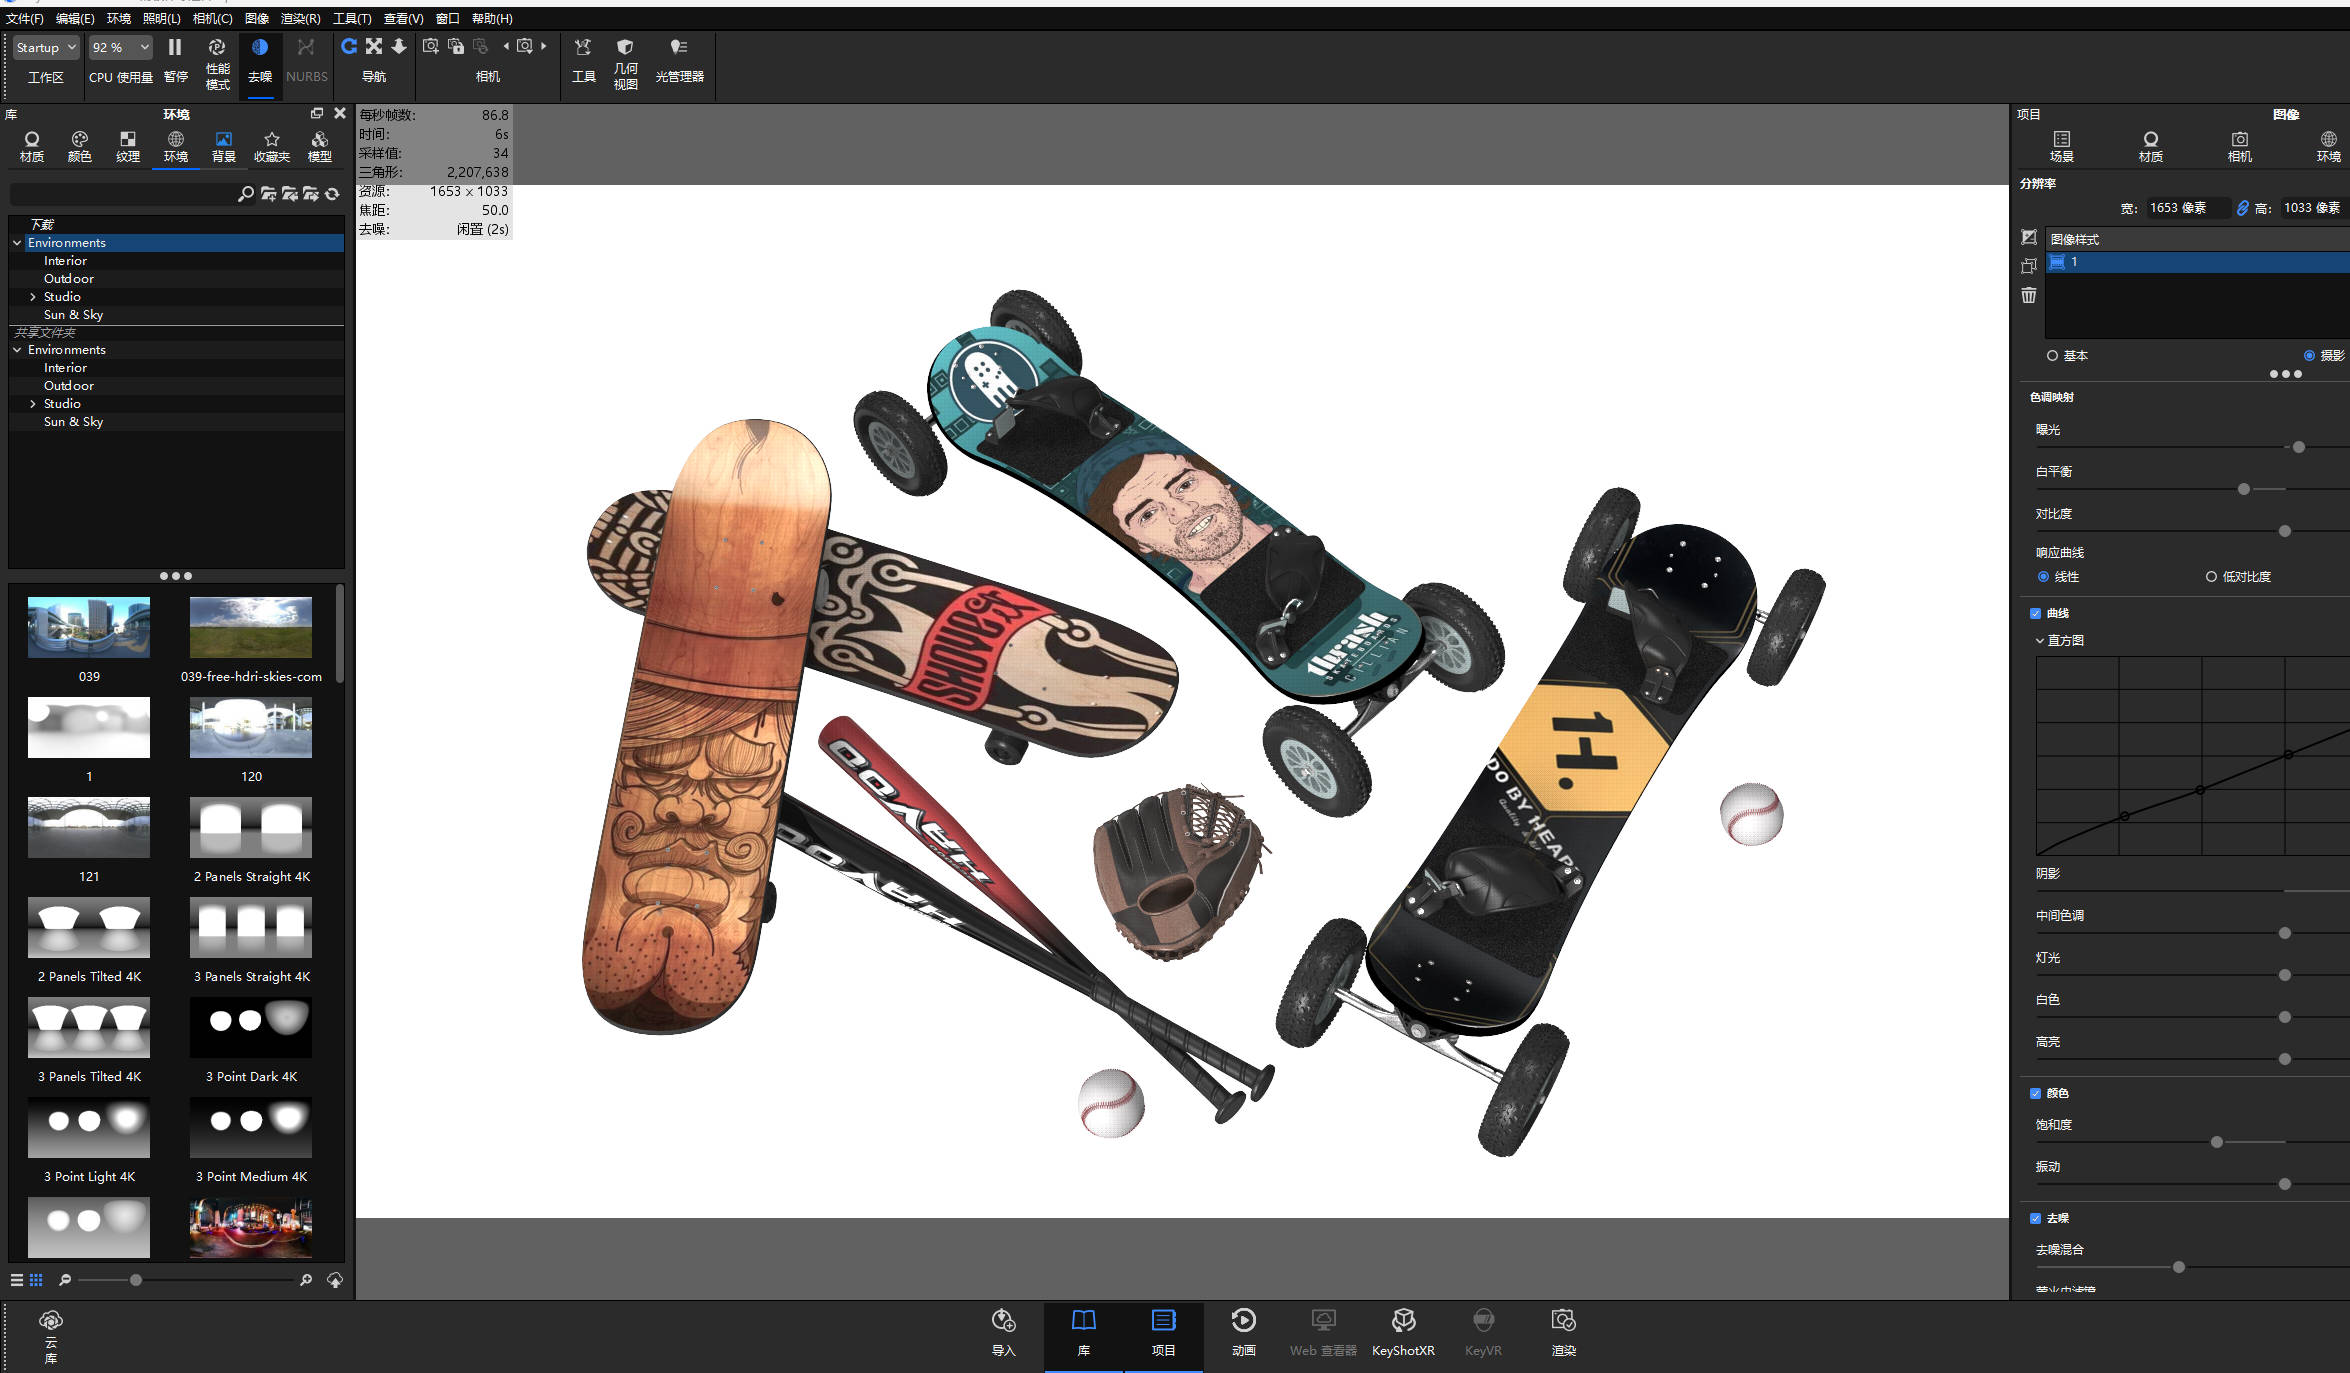Open the favorites (收藏夹) library tab
This screenshot has width=2350, height=1373.
(x=272, y=146)
